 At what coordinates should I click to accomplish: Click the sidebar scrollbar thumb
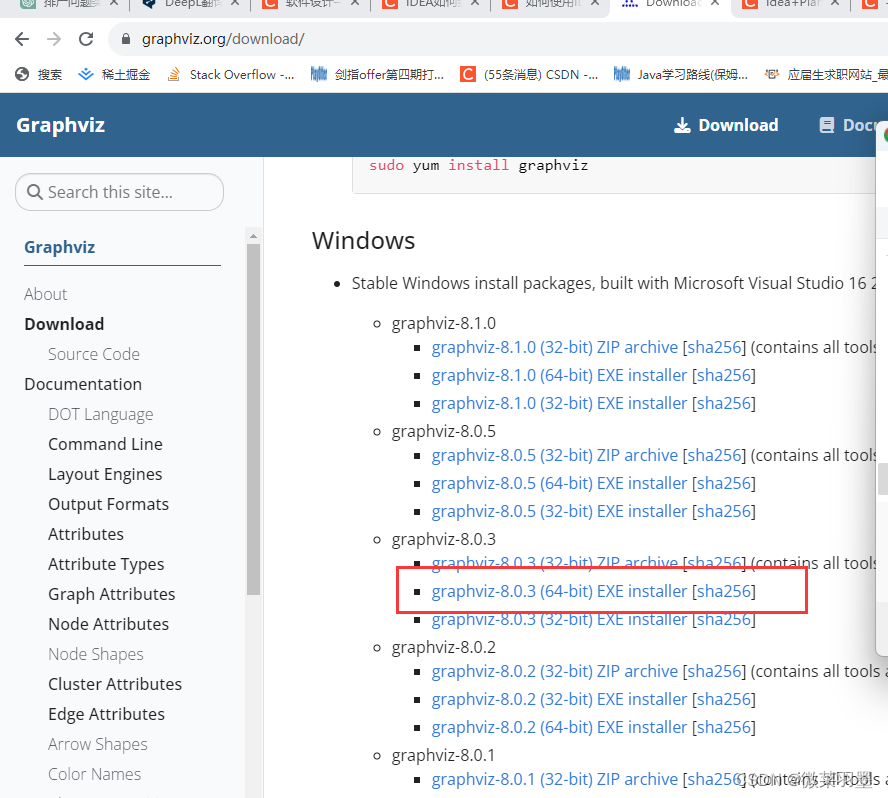click(253, 419)
